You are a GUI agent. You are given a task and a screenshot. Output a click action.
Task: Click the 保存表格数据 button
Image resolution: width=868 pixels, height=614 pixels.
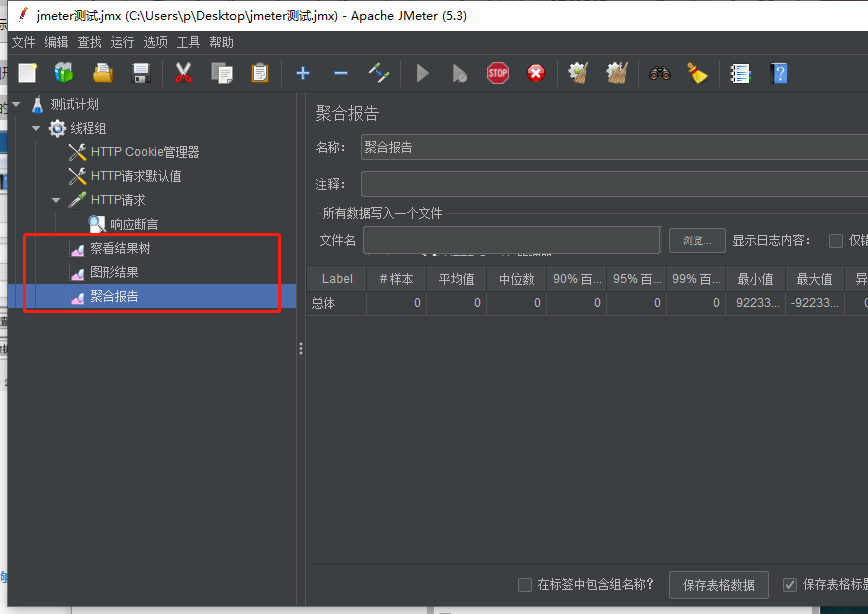[719, 585]
